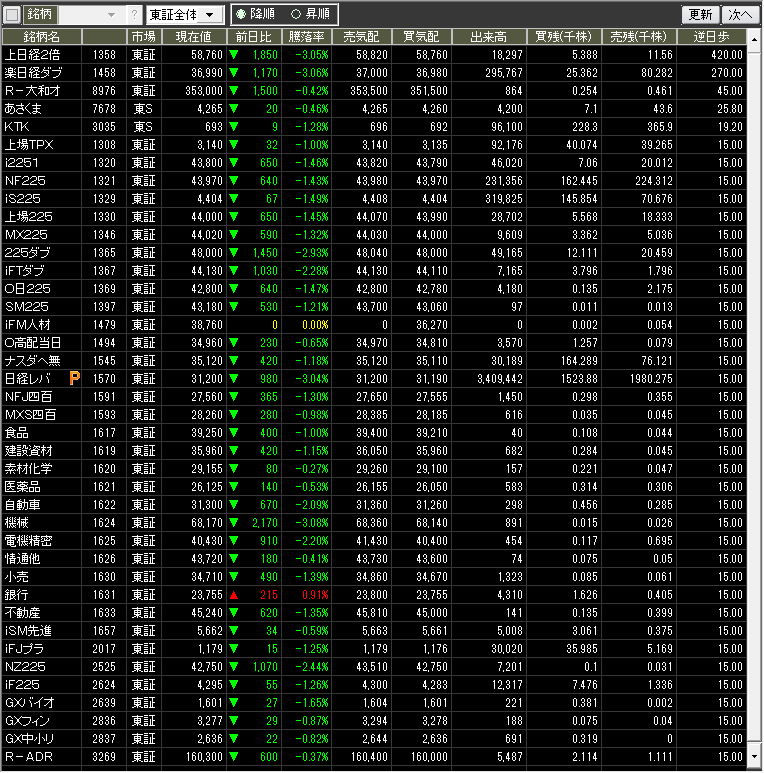Screen dimensions: 764x773
Task: Click the green down arrow in 楽日経ダブ row
Action: point(234,72)
